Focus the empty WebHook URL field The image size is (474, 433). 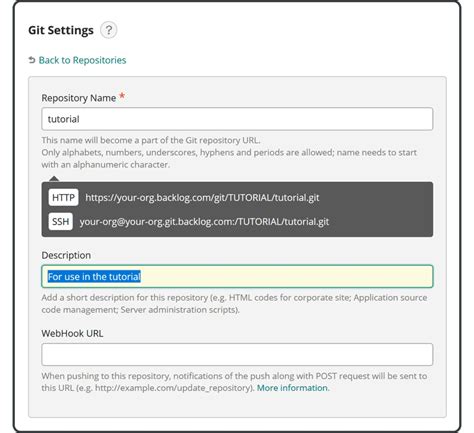click(237, 355)
